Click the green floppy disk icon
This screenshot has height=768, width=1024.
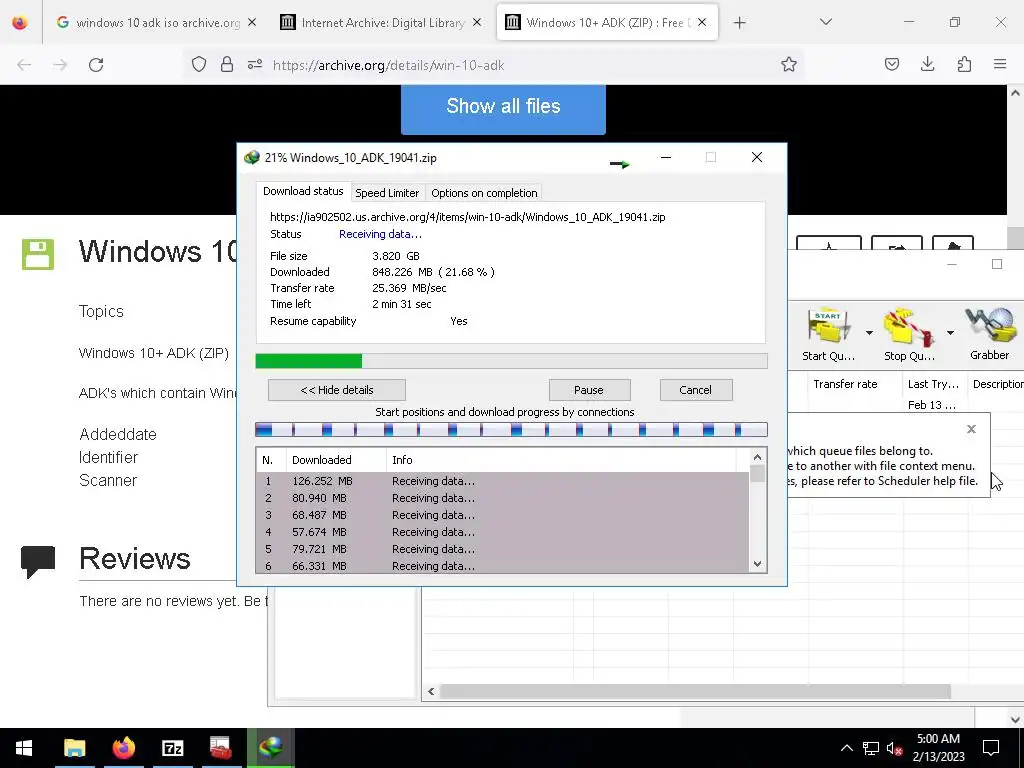(38, 254)
